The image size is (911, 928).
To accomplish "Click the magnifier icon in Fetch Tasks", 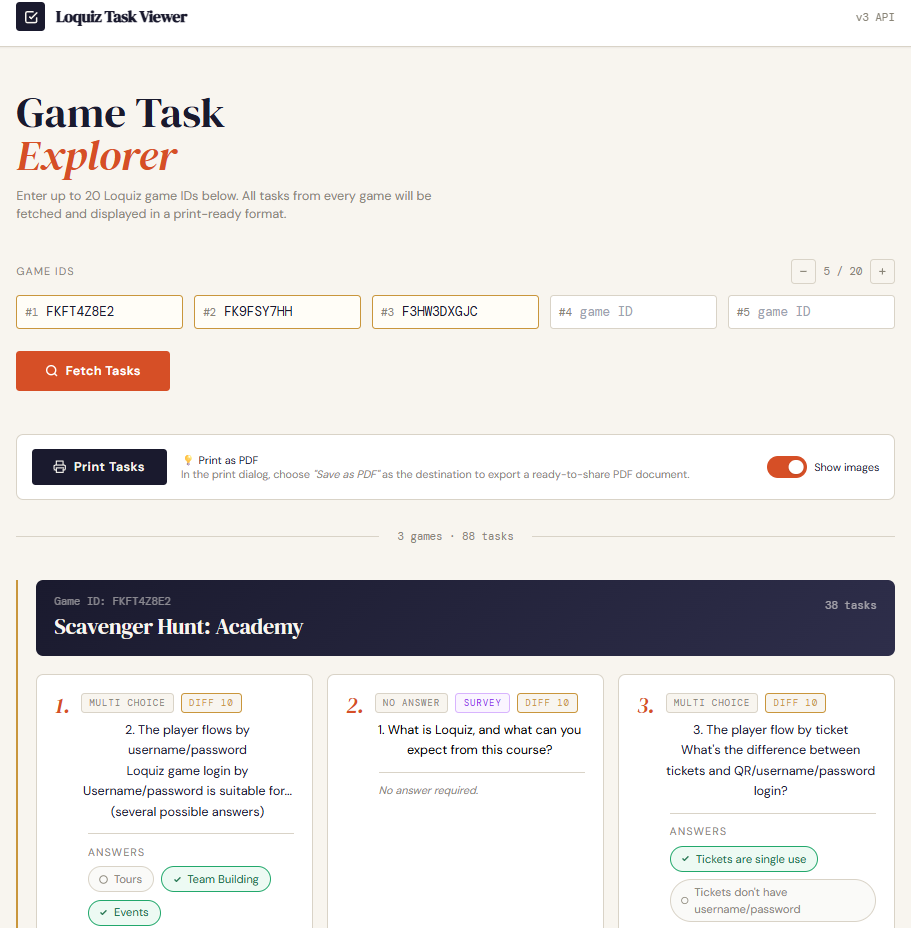I will click(x=52, y=371).
